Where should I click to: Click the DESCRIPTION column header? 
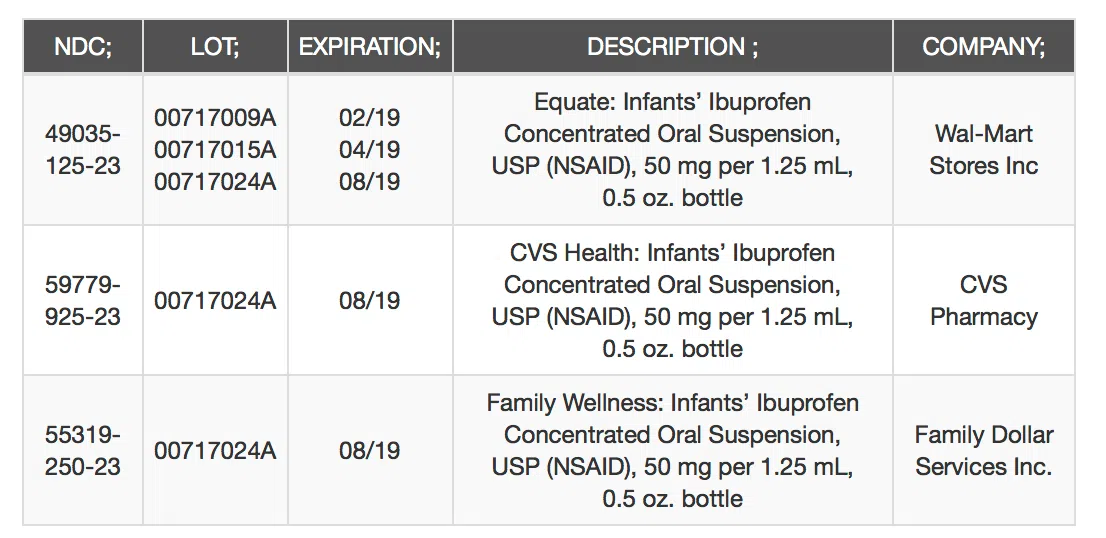tap(672, 47)
